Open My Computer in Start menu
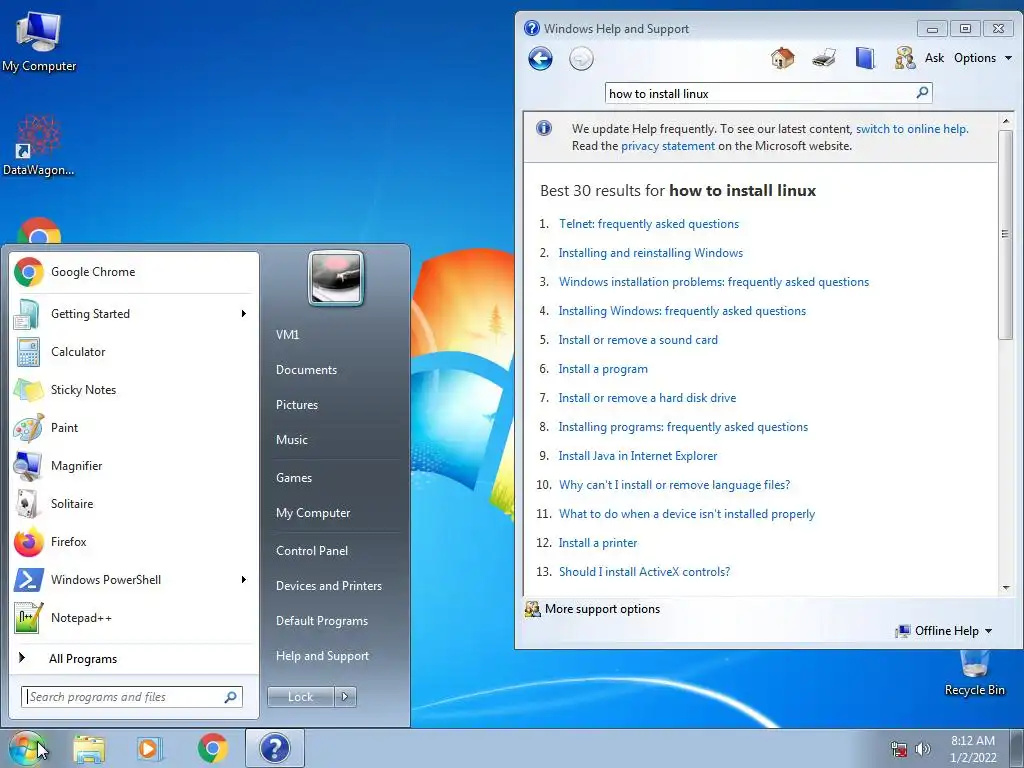Screen dimensions: 1024x768 click(313, 513)
